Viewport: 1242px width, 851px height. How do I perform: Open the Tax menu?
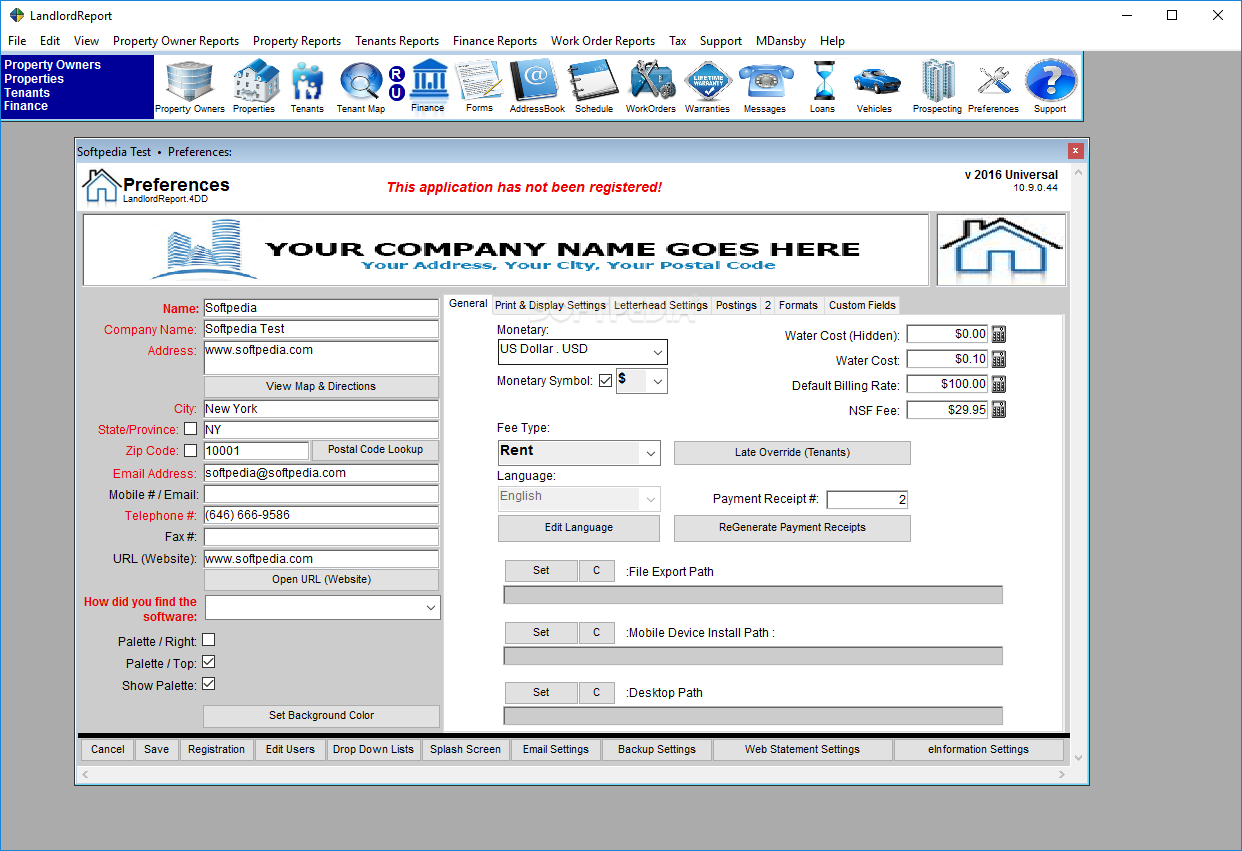pyautogui.click(x=678, y=41)
